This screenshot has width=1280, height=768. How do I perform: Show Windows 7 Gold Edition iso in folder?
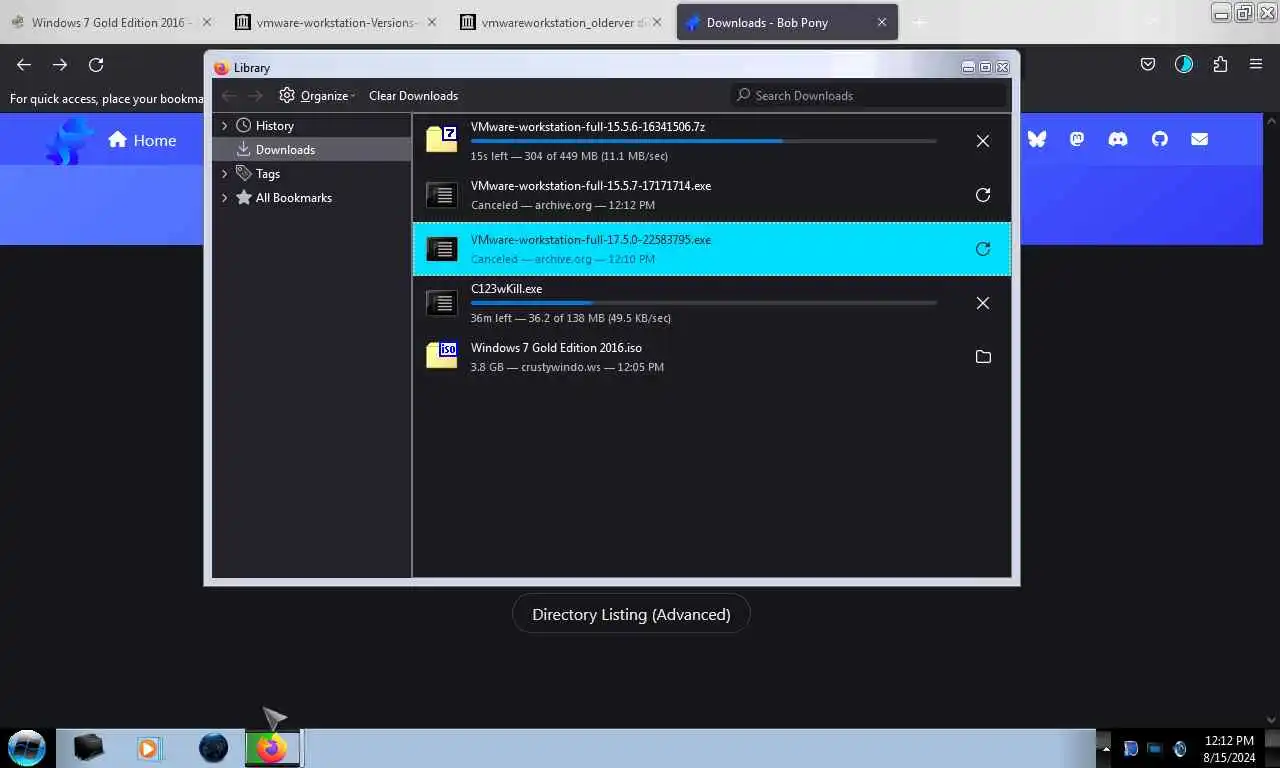tap(983, 357)
